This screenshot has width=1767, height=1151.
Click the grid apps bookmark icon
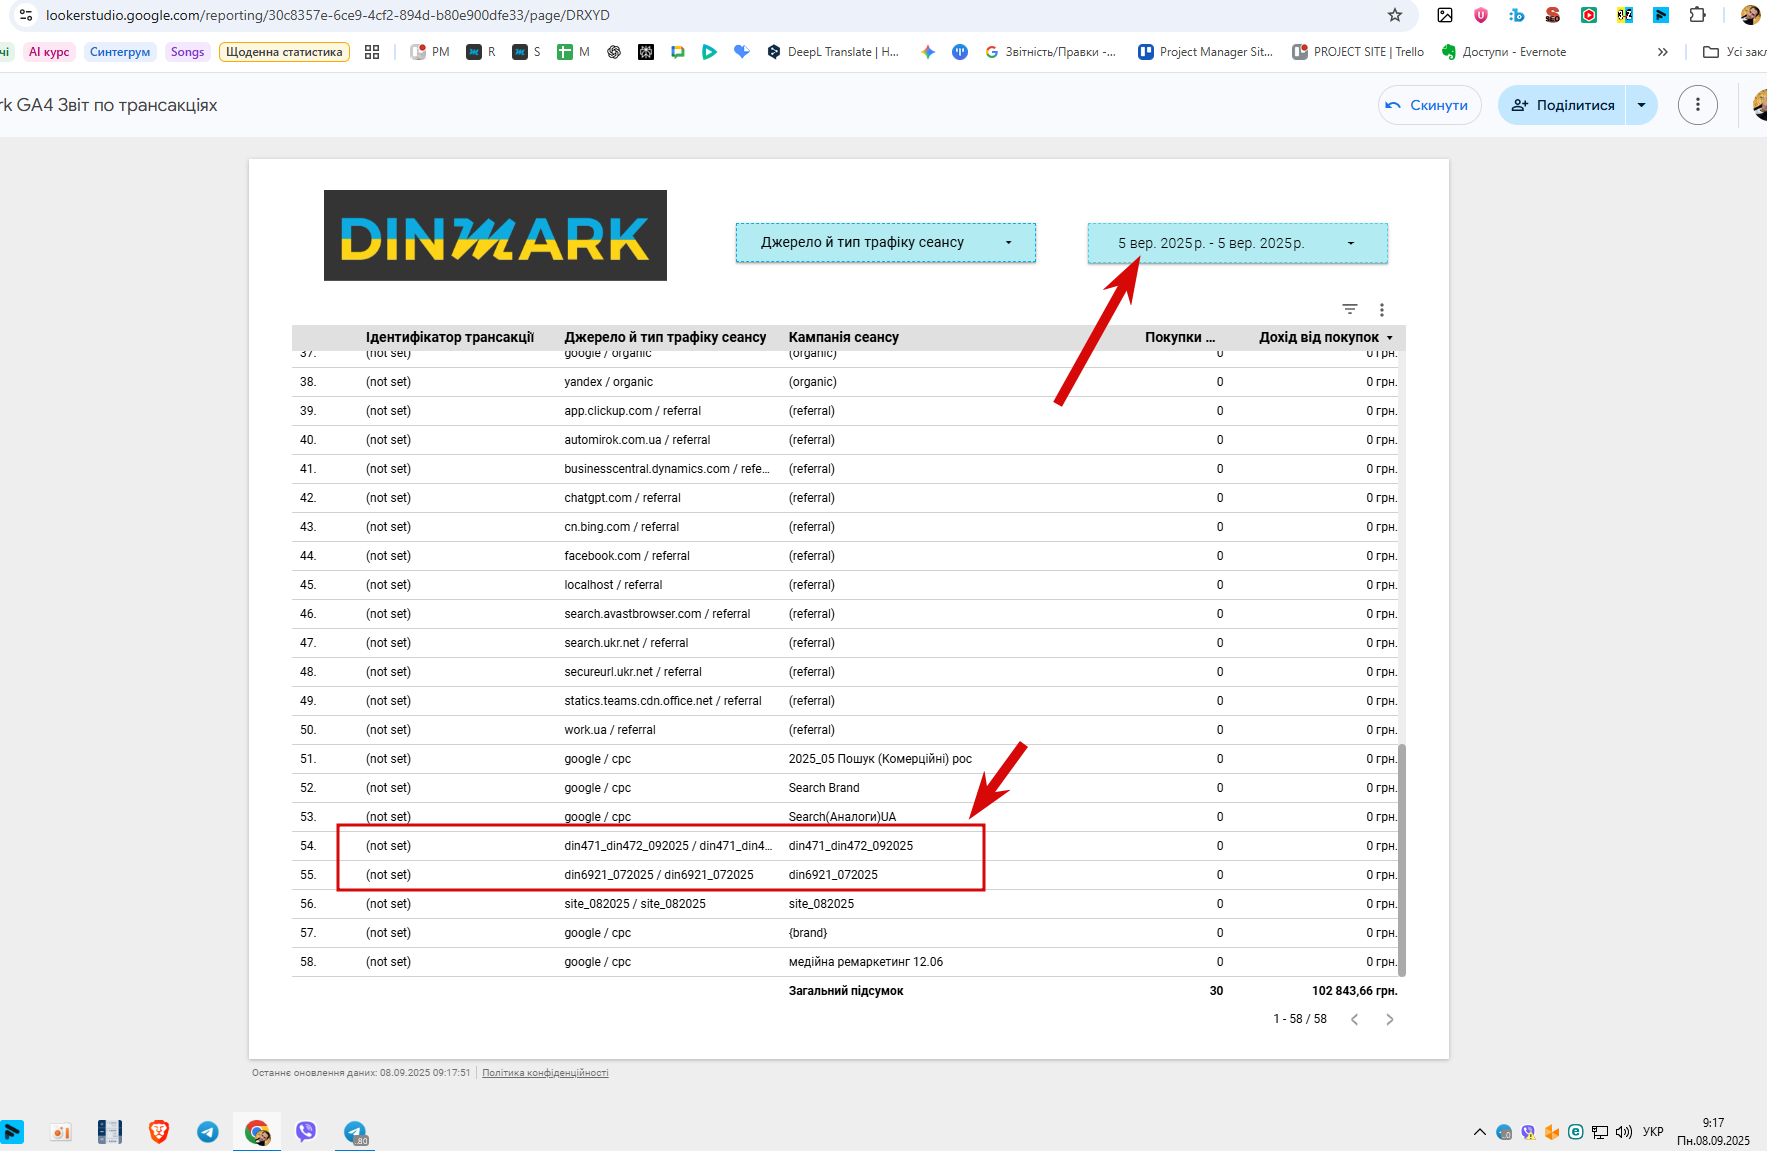372,52
